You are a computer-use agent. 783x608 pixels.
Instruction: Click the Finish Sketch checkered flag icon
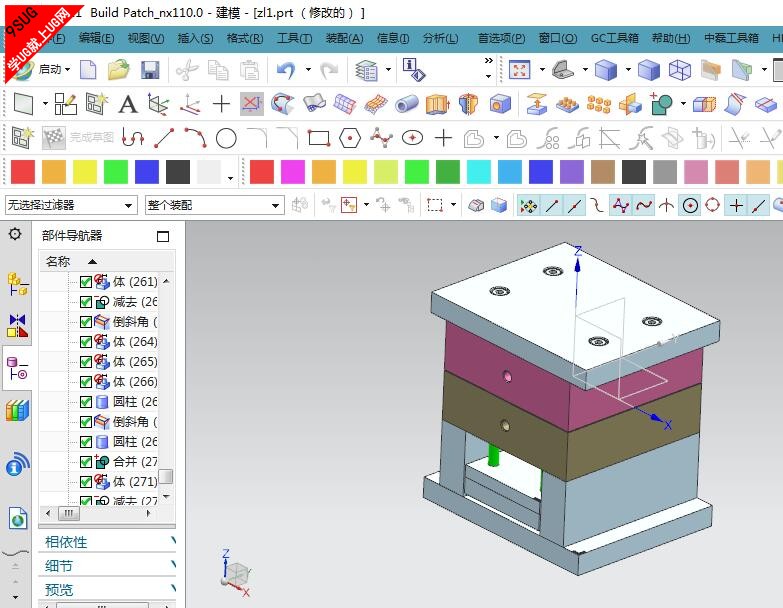[x=53, y=138]
